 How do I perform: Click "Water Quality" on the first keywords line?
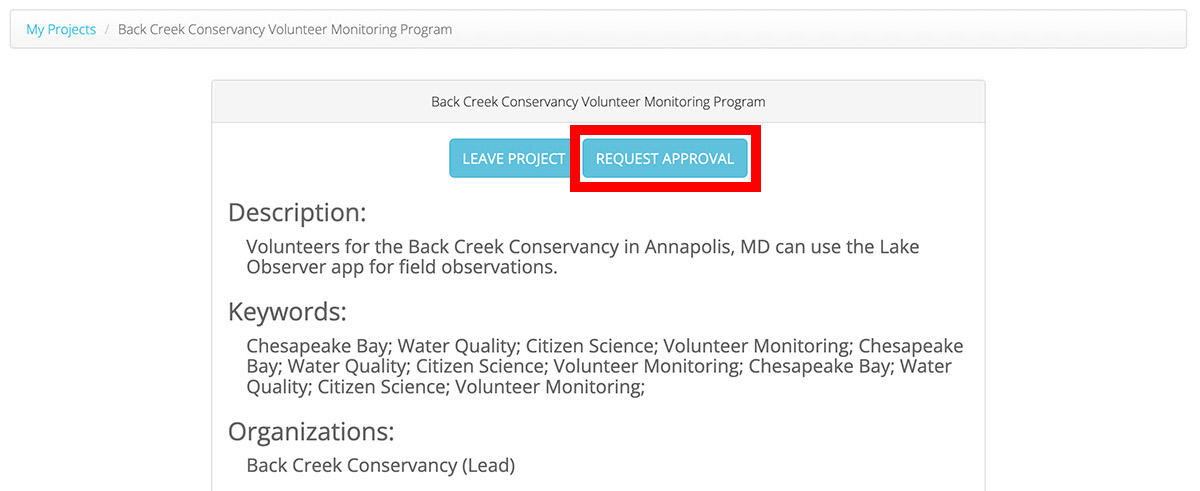point(457,347)
